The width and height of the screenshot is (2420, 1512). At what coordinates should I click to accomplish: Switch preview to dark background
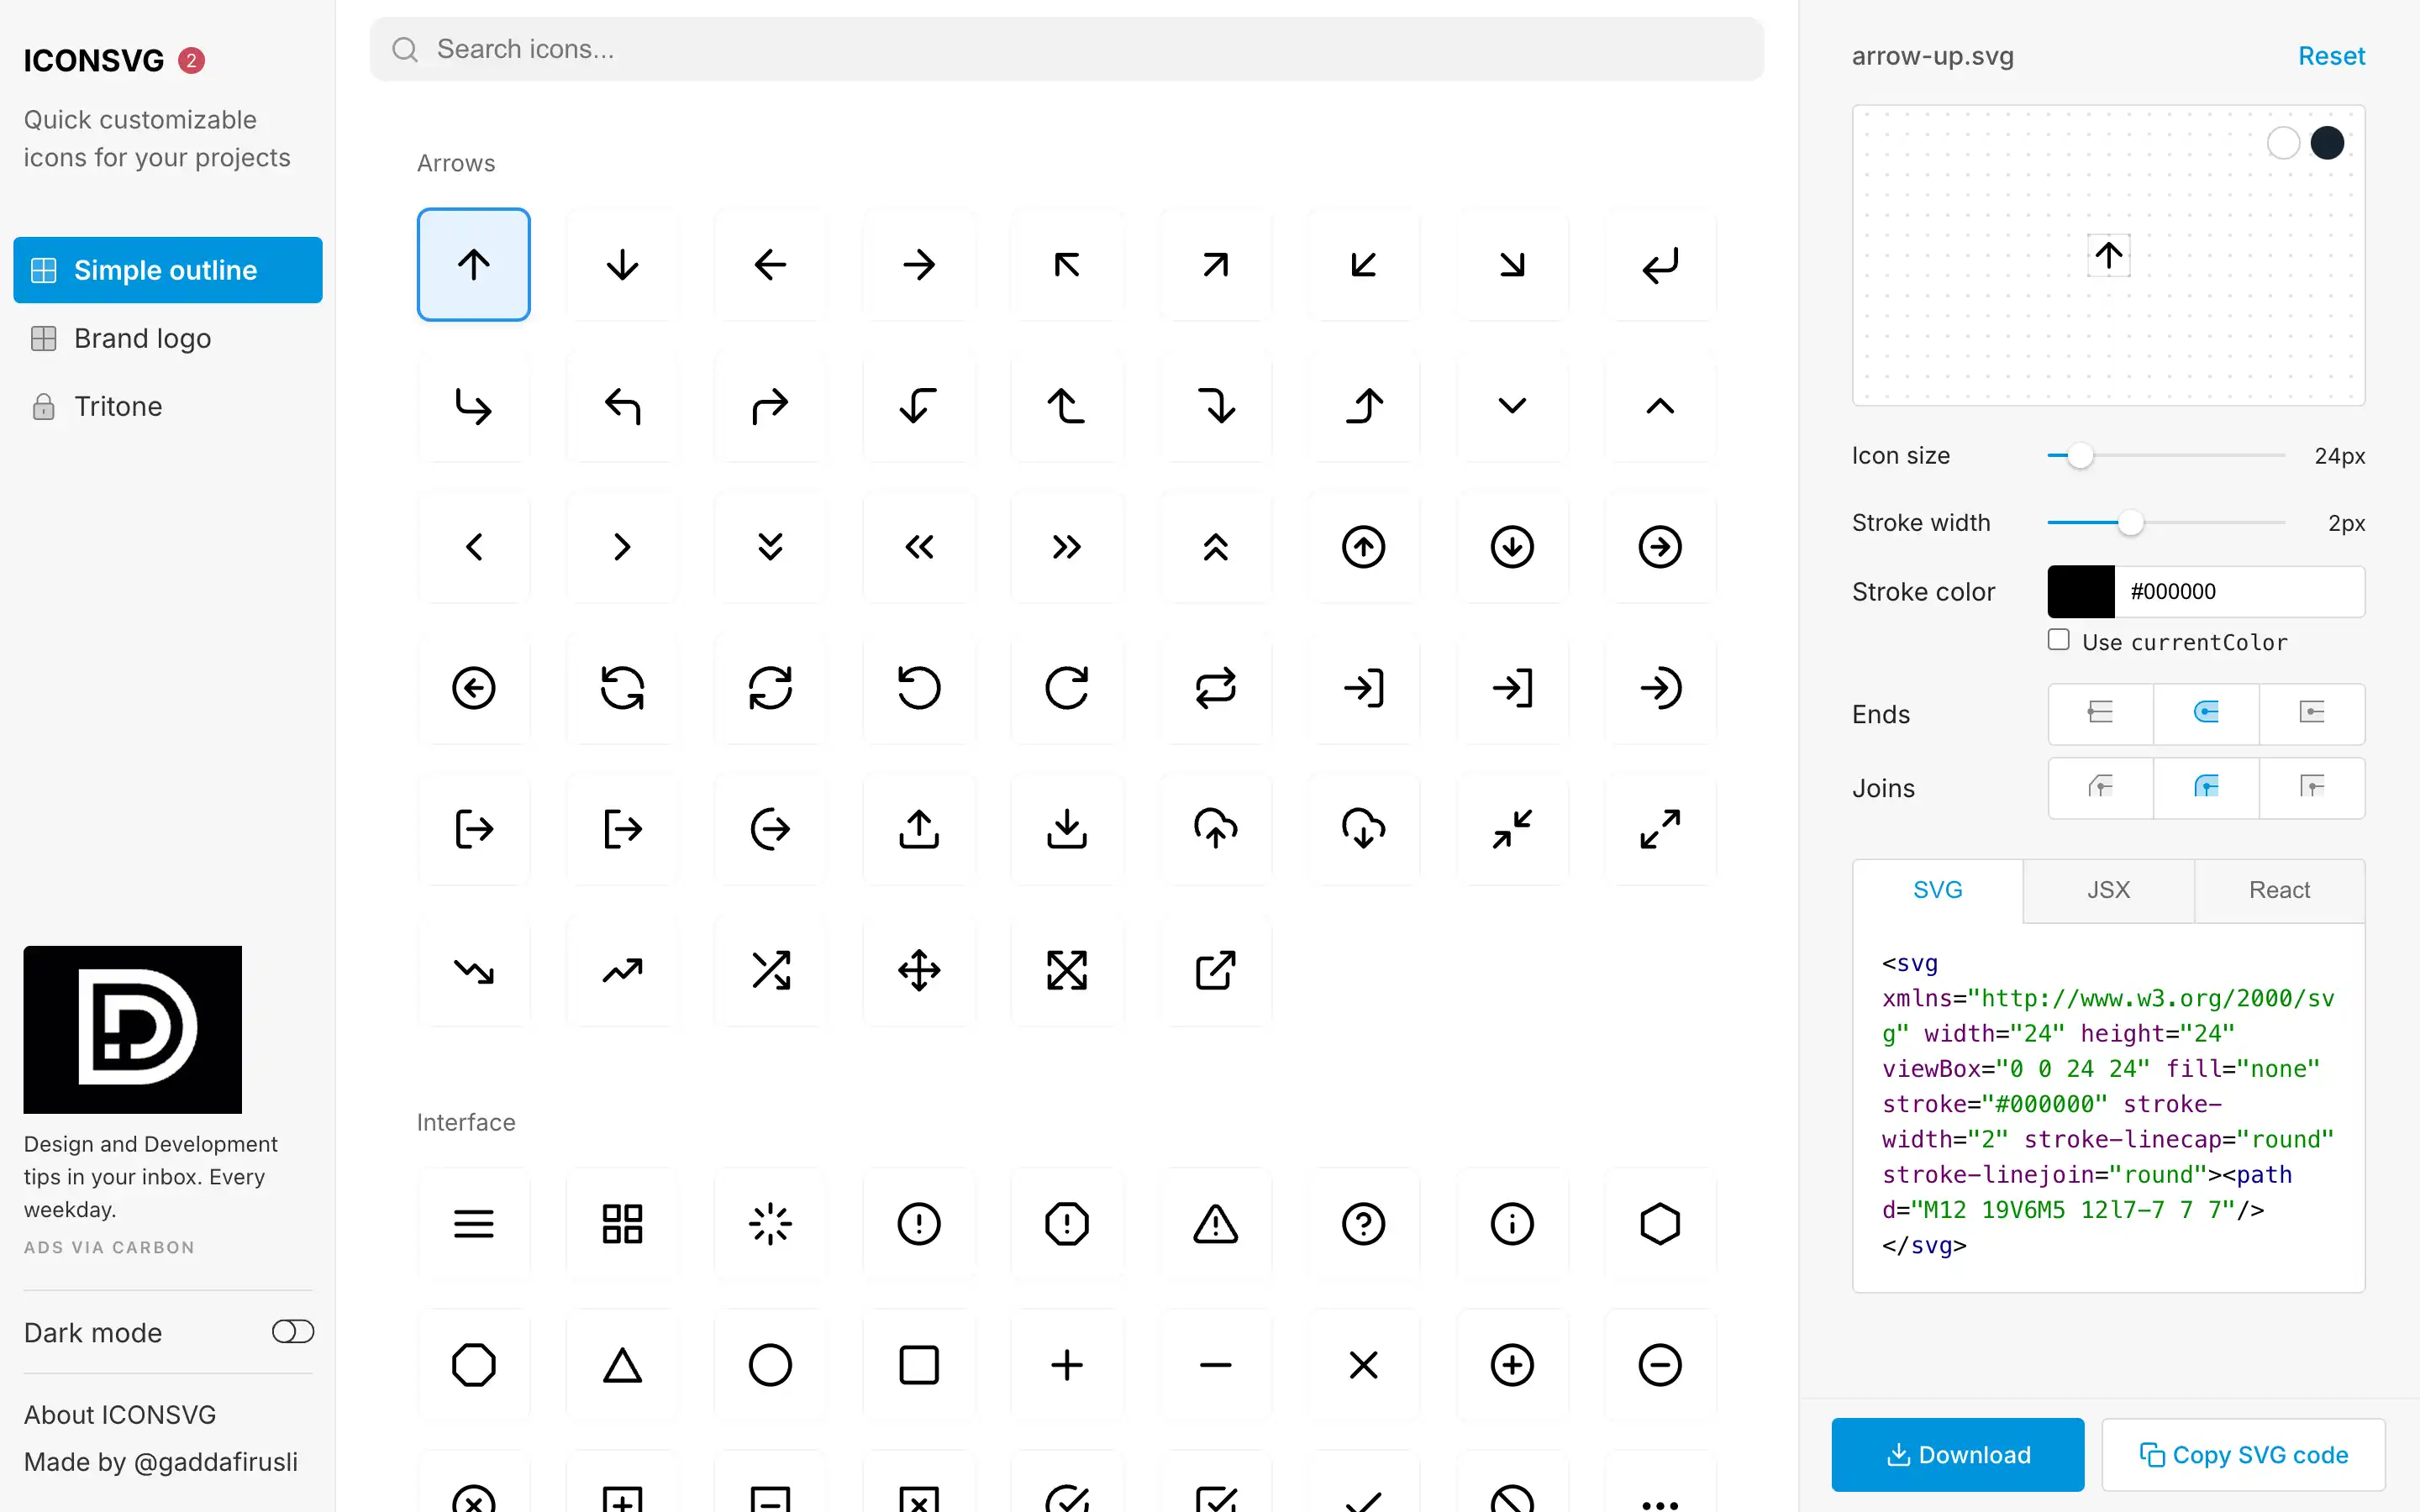point(2327,143)
